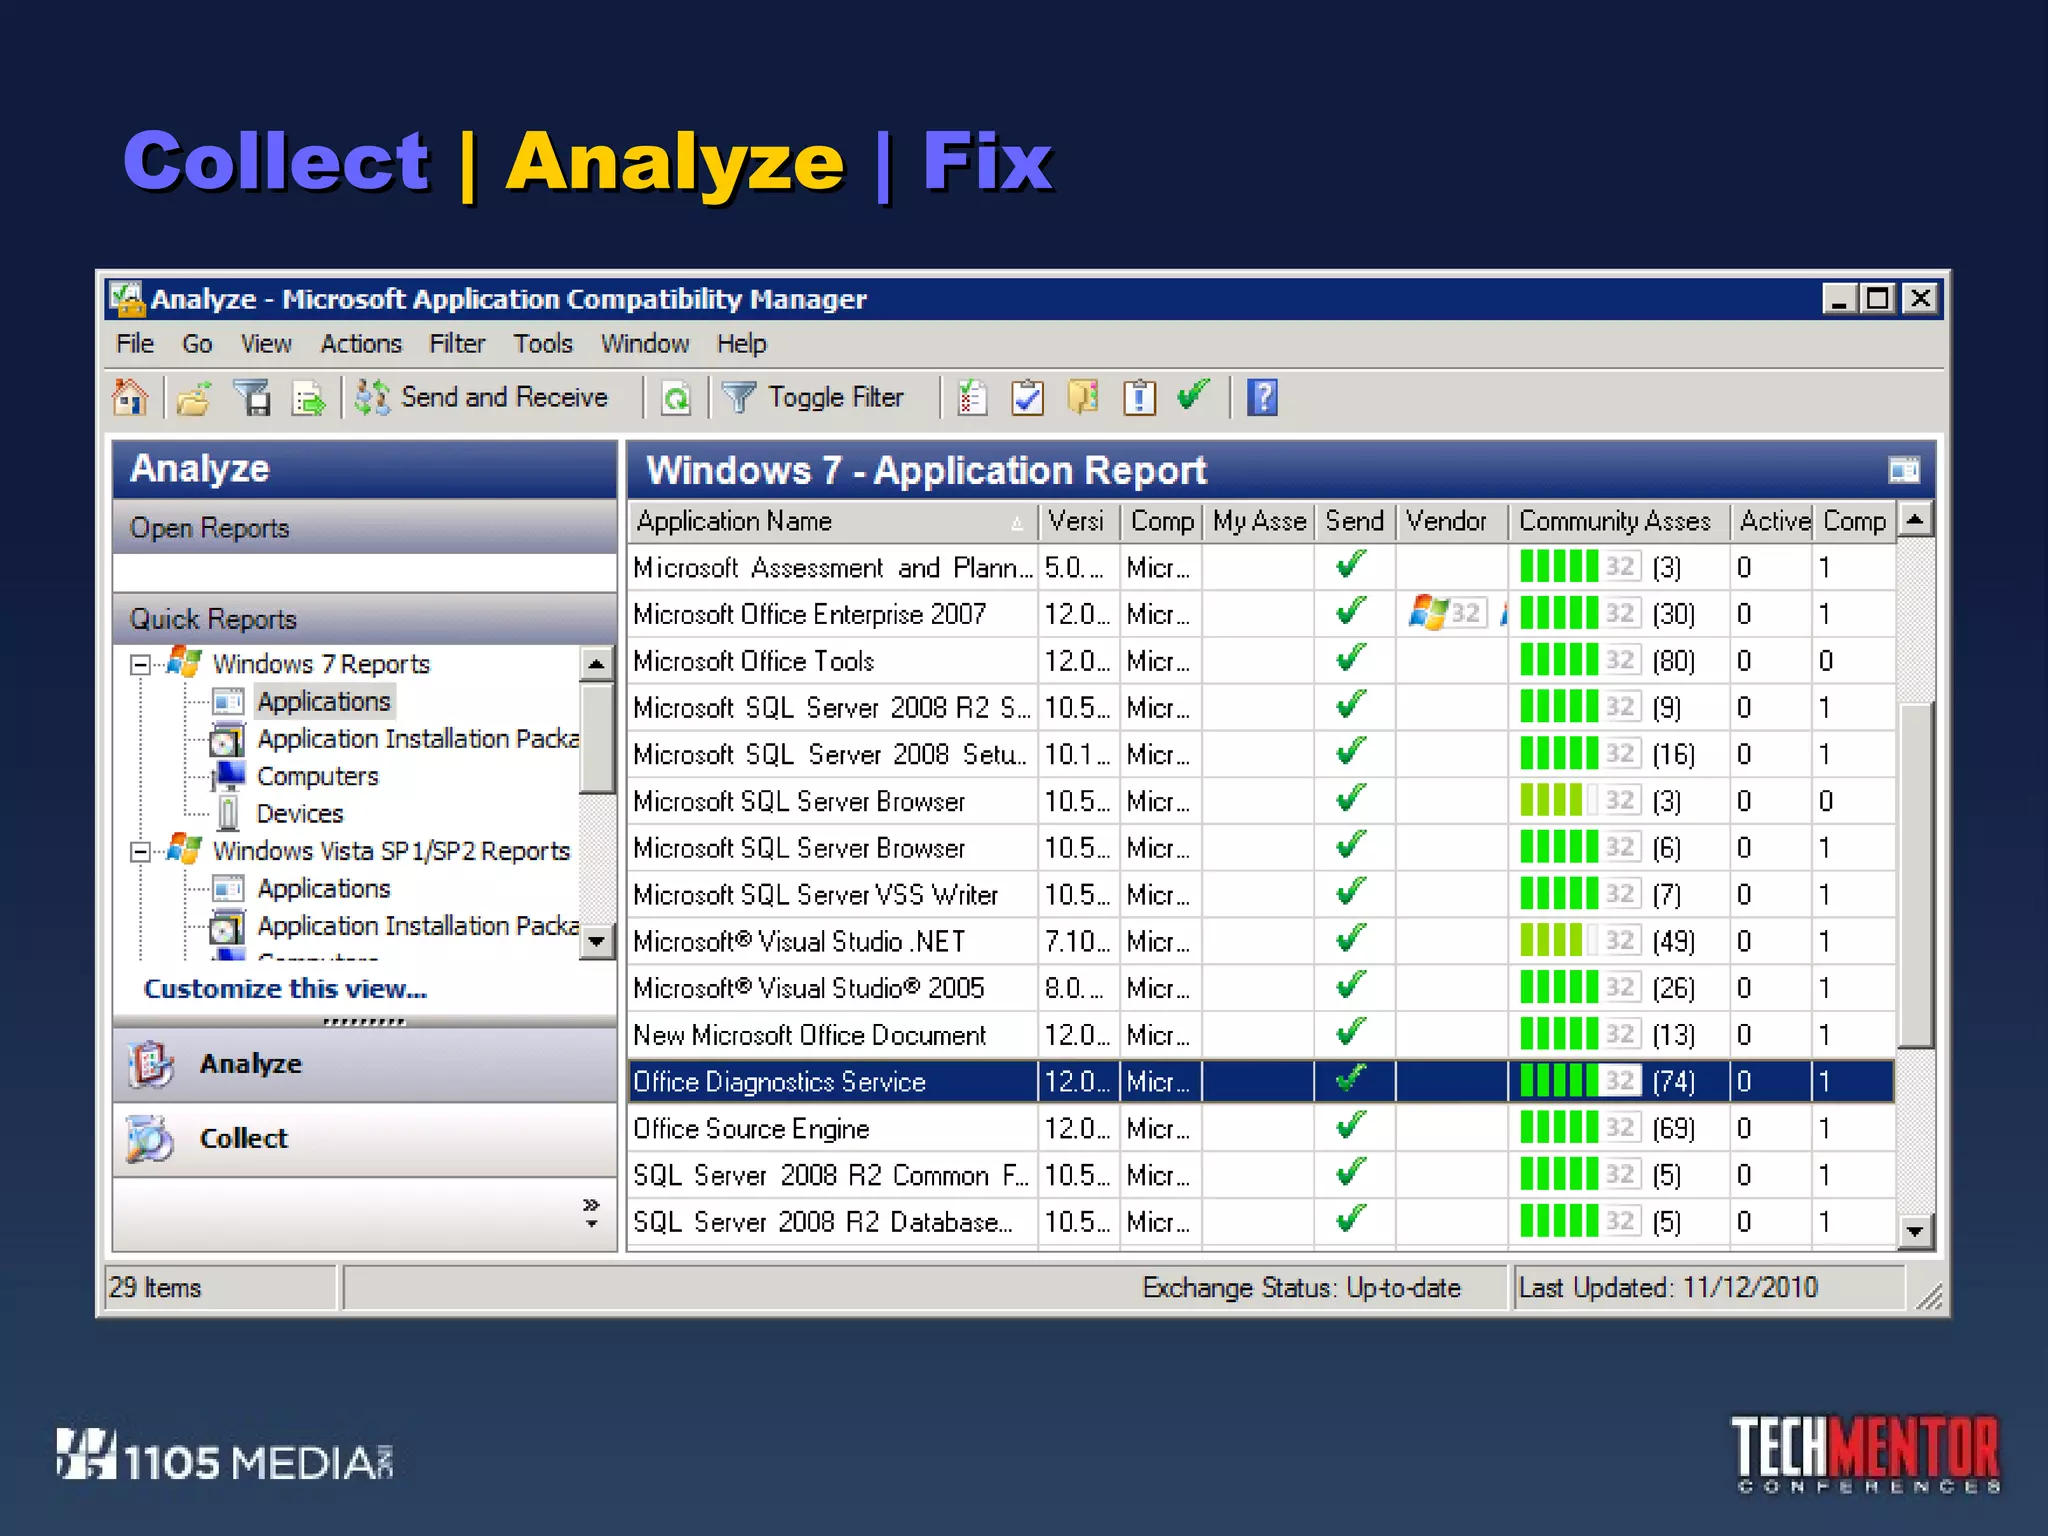Select Applications under Windows Vista SP1/SP2 Reports
Viewport: 2048px width, 1536px height.
pos(323,889)
